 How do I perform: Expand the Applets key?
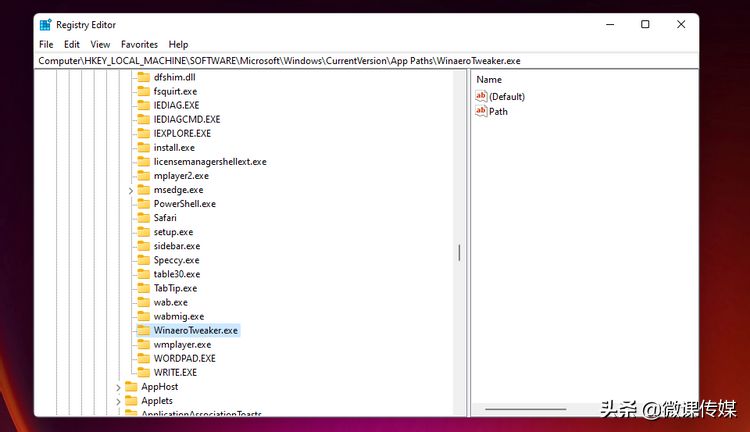[118, 401]
